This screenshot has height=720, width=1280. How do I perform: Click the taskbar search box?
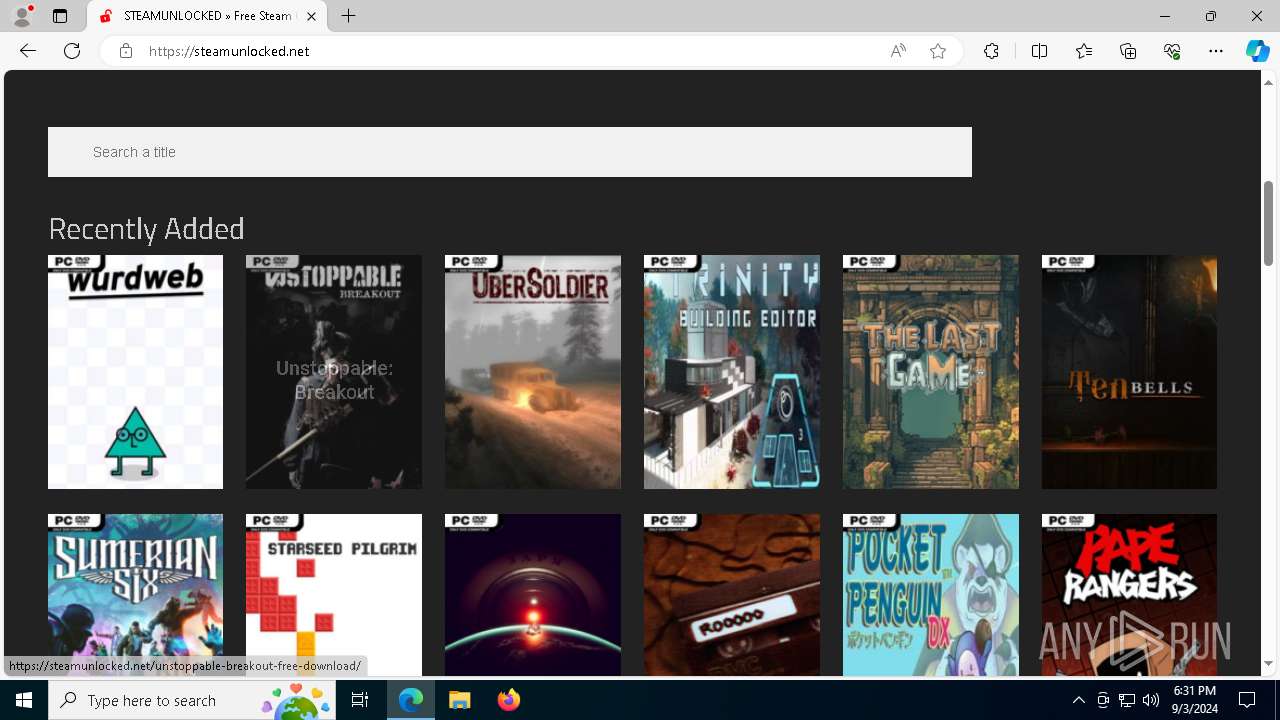(x=193, y=700)
